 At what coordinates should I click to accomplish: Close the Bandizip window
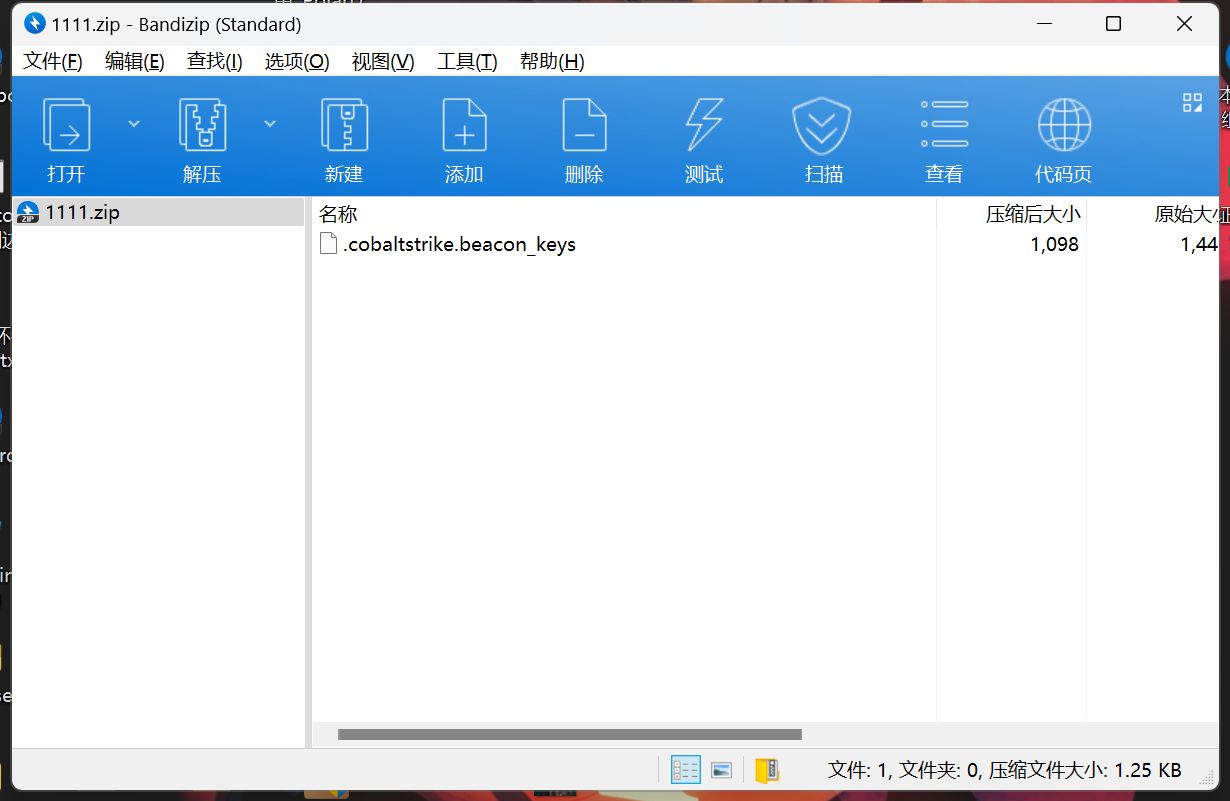tap(1184, 24)
